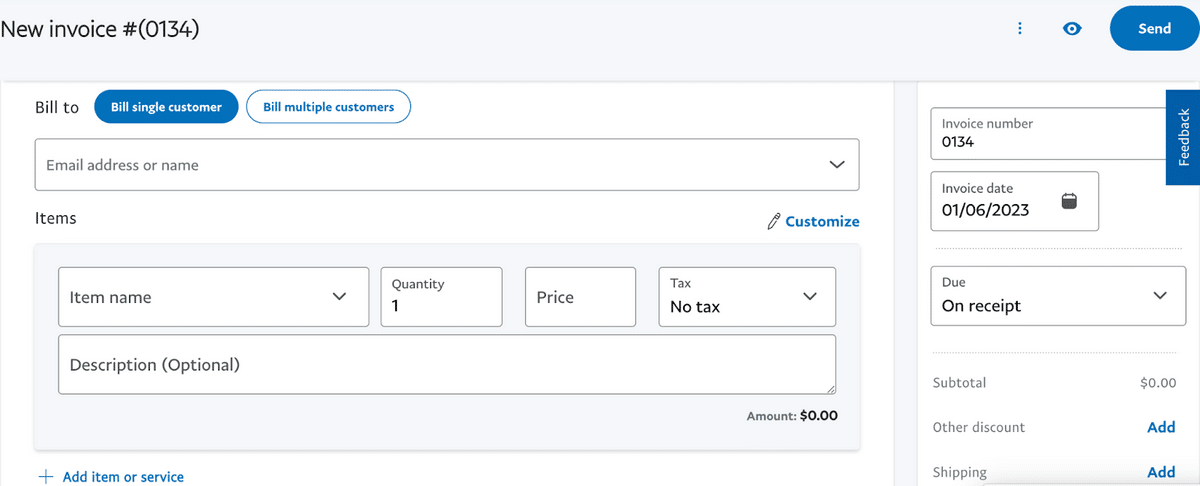The height and width of the screenshot is (486, 1200).
Task: Select Bill single customer option
Action: [166, 107]
